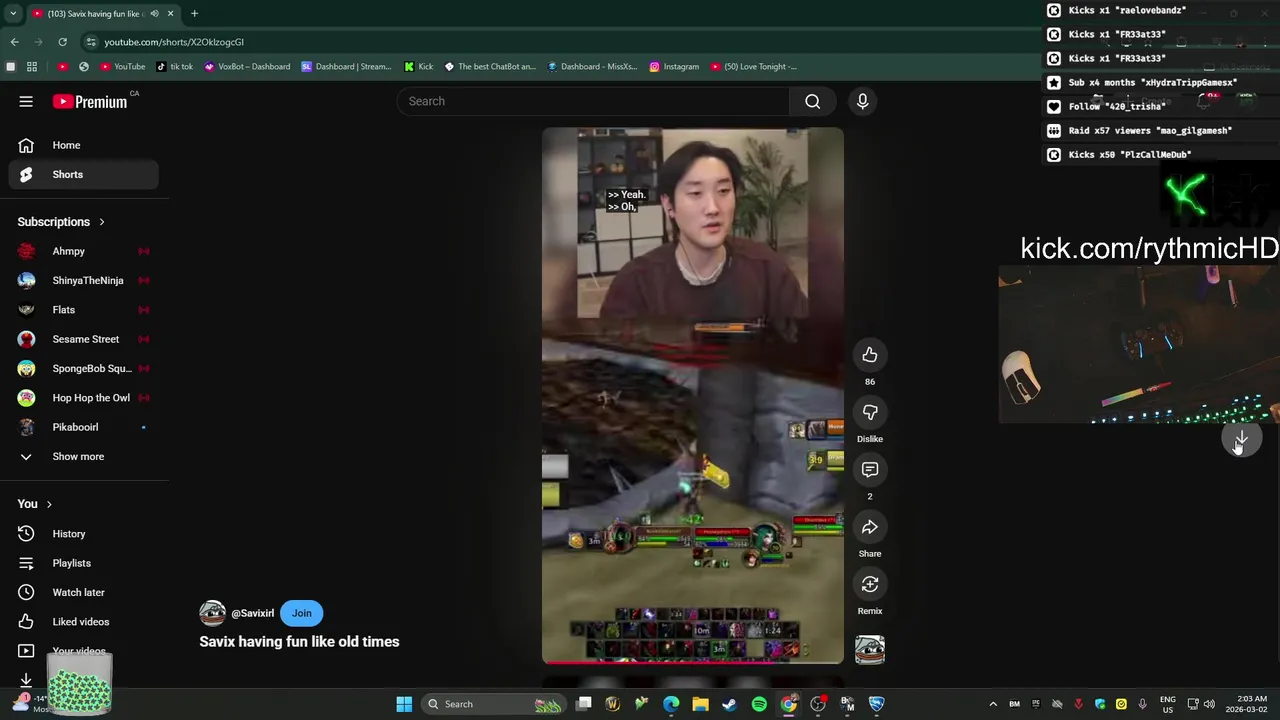Open the ShinyaTheNinja subscription
The width and height of the screenshot is (1280, 720).
tap(84, 280)
